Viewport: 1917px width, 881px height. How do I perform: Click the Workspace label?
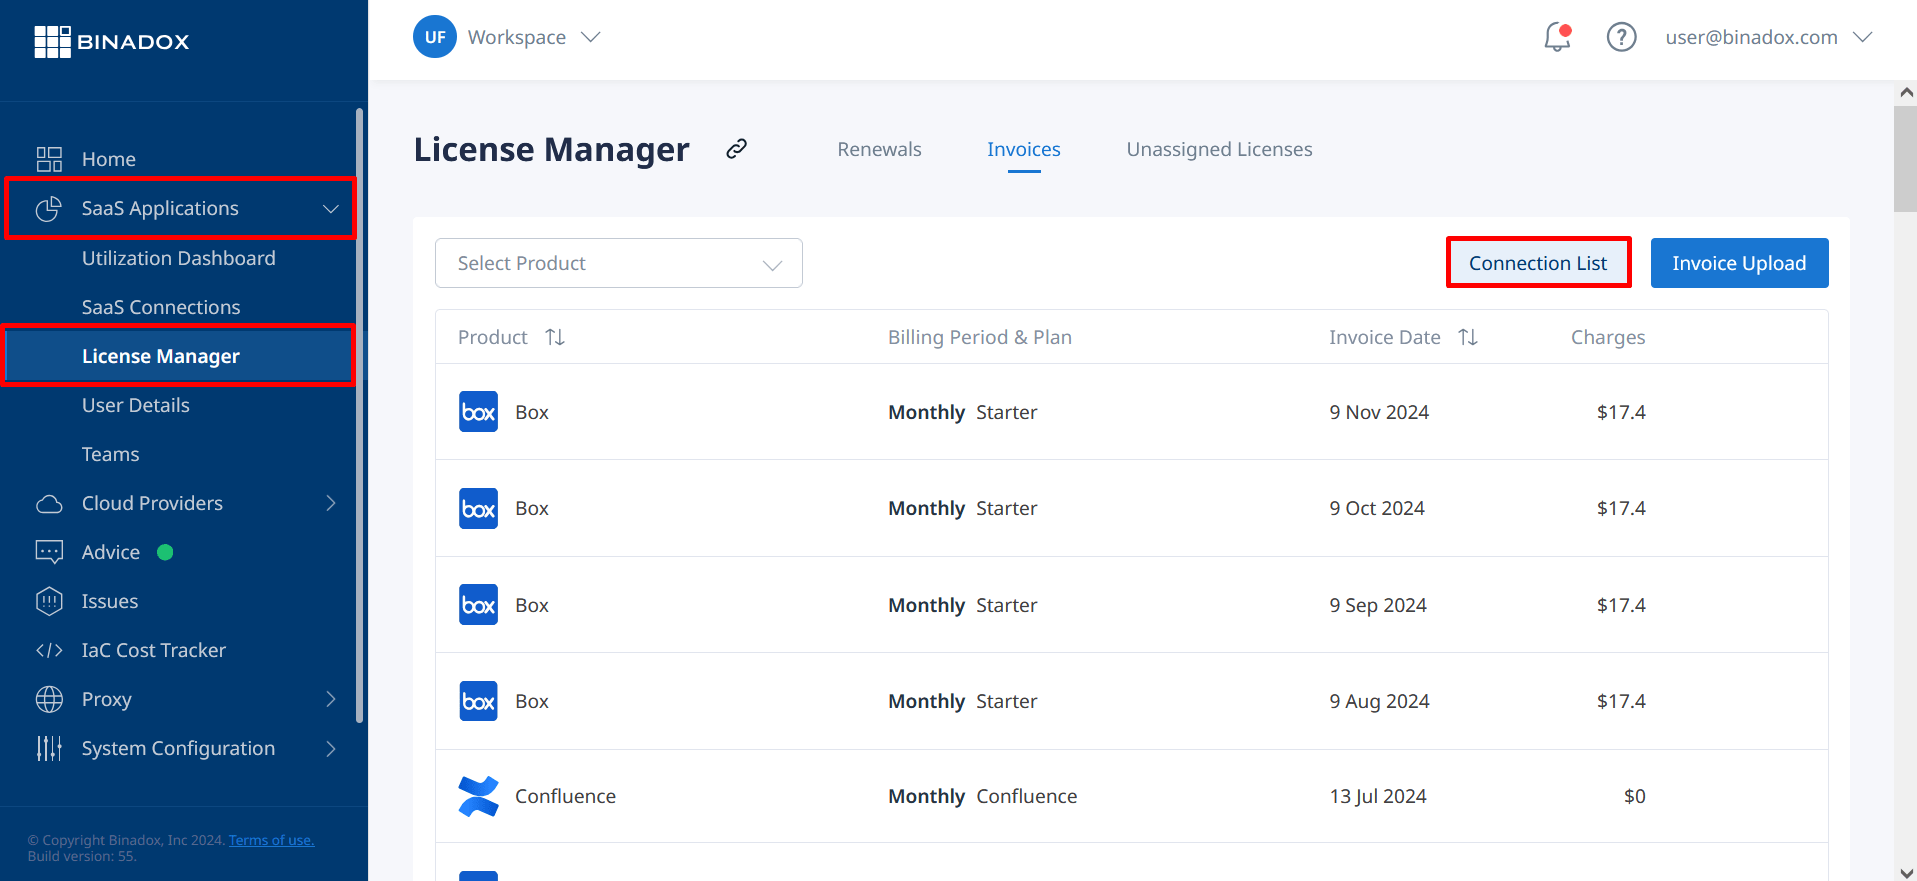coord(517,37)
